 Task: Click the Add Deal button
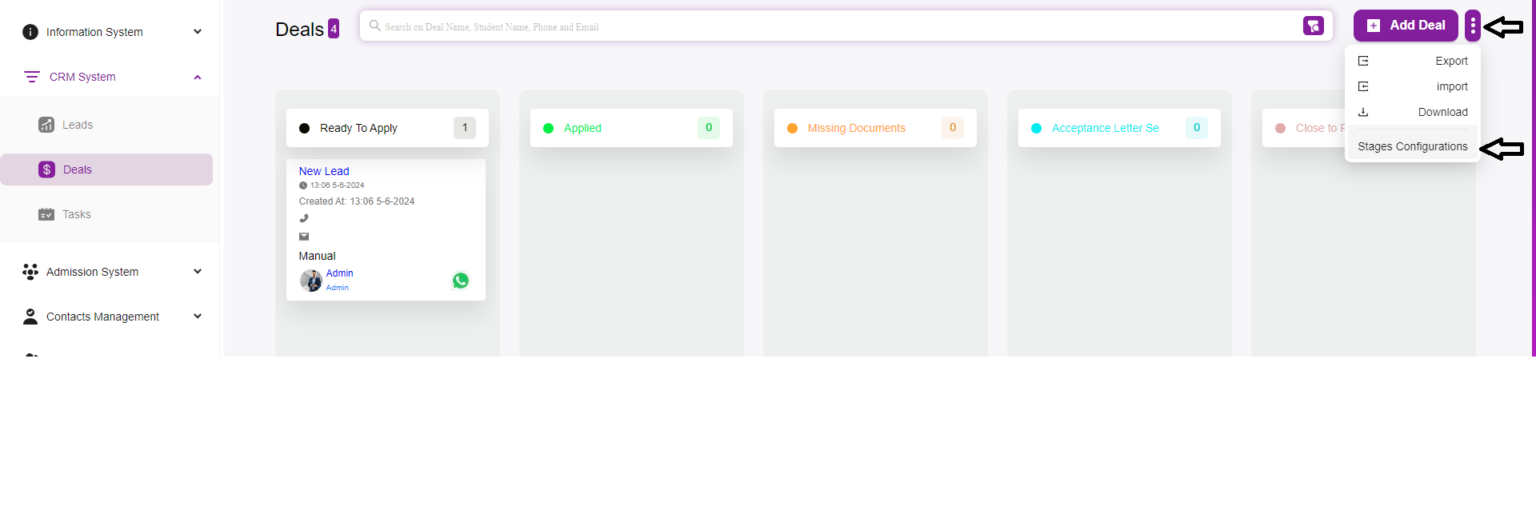click(x=1405, y=26)
